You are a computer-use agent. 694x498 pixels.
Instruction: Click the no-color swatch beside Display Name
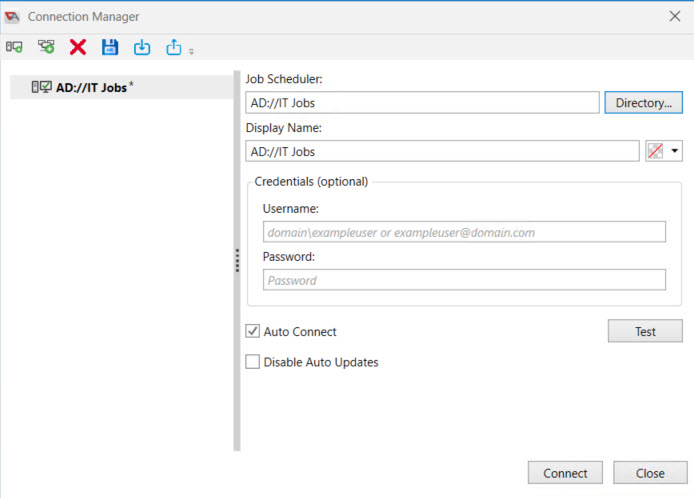pyautogui.click(x=655, y=151)
